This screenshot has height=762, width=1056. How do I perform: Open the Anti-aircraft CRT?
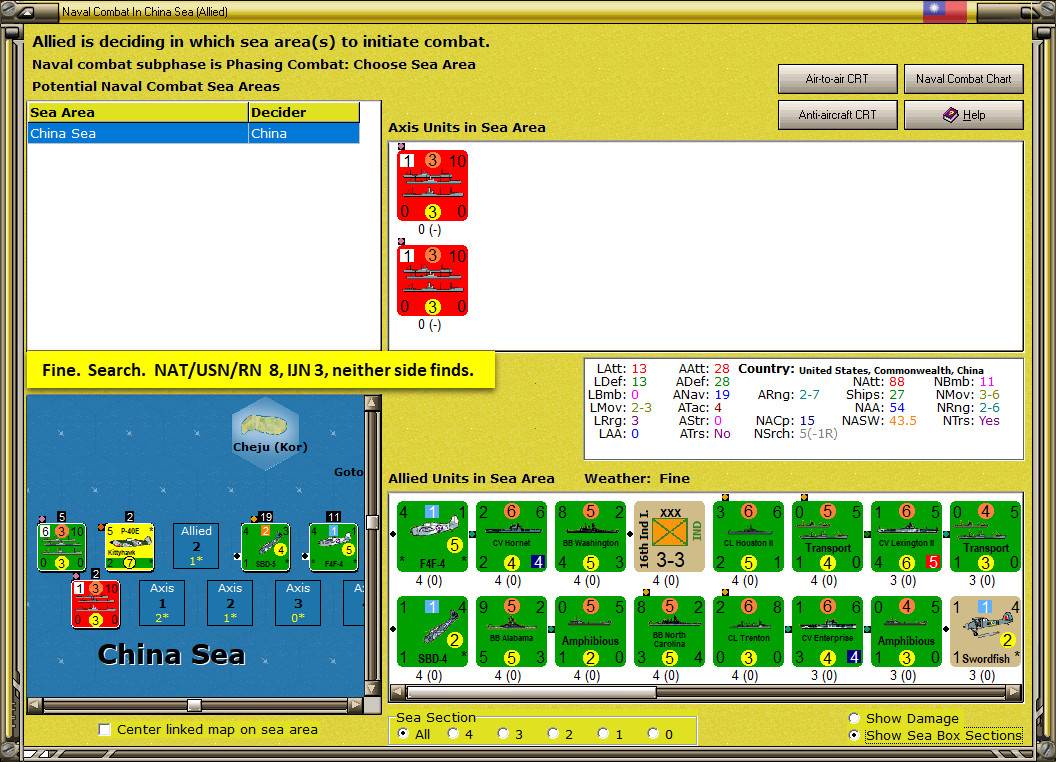pos(837,115)
